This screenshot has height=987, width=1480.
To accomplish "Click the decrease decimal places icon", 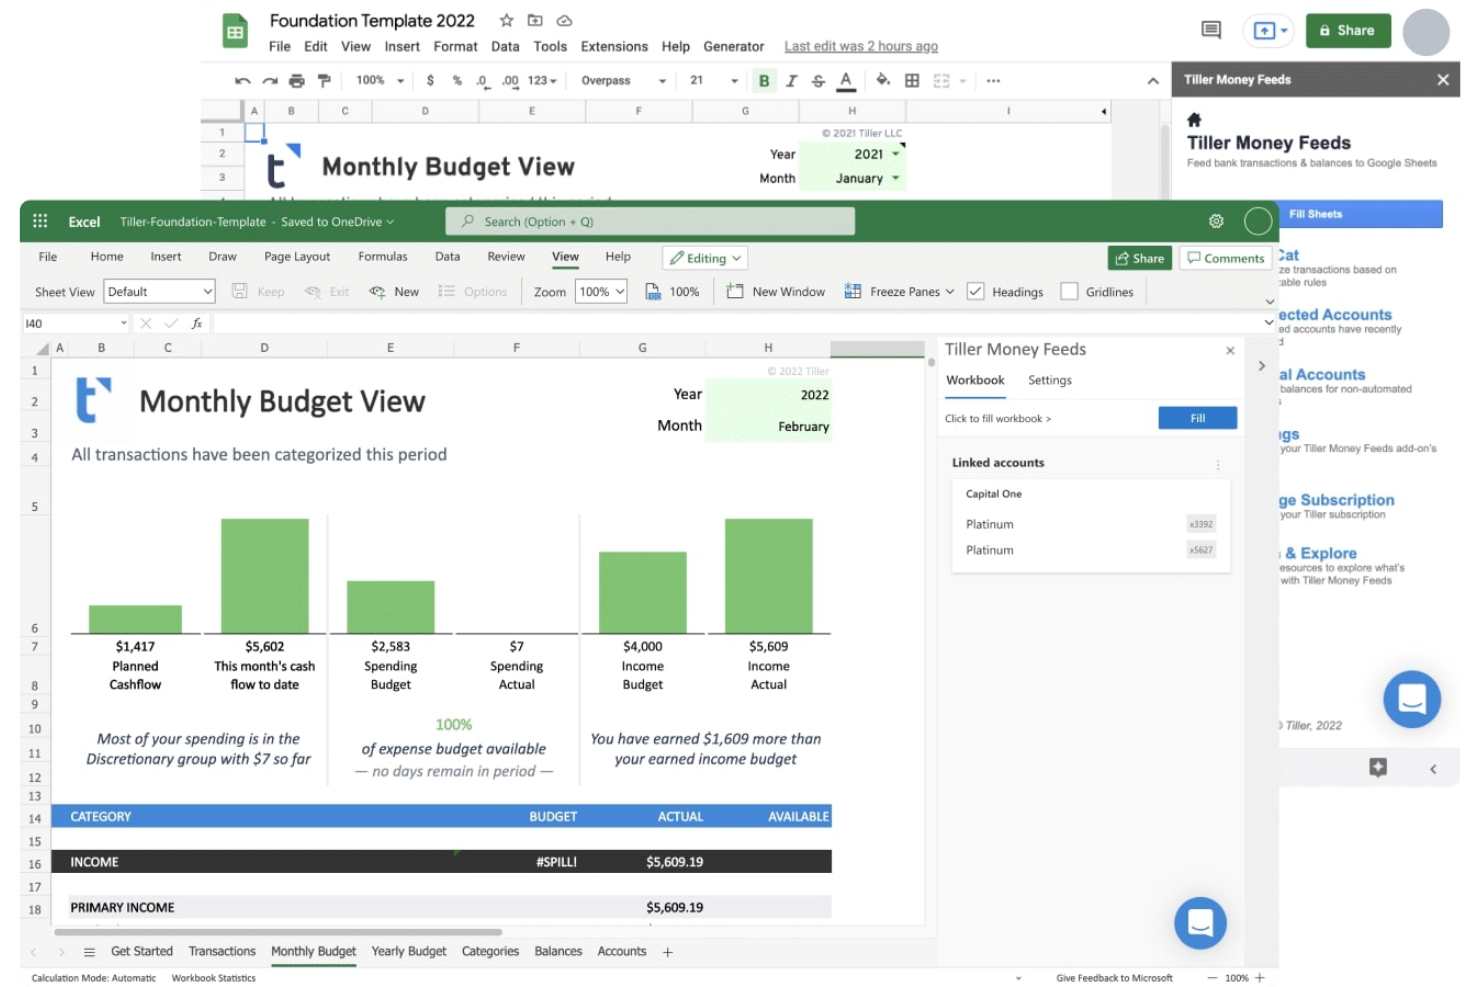I will click(481, 80).
